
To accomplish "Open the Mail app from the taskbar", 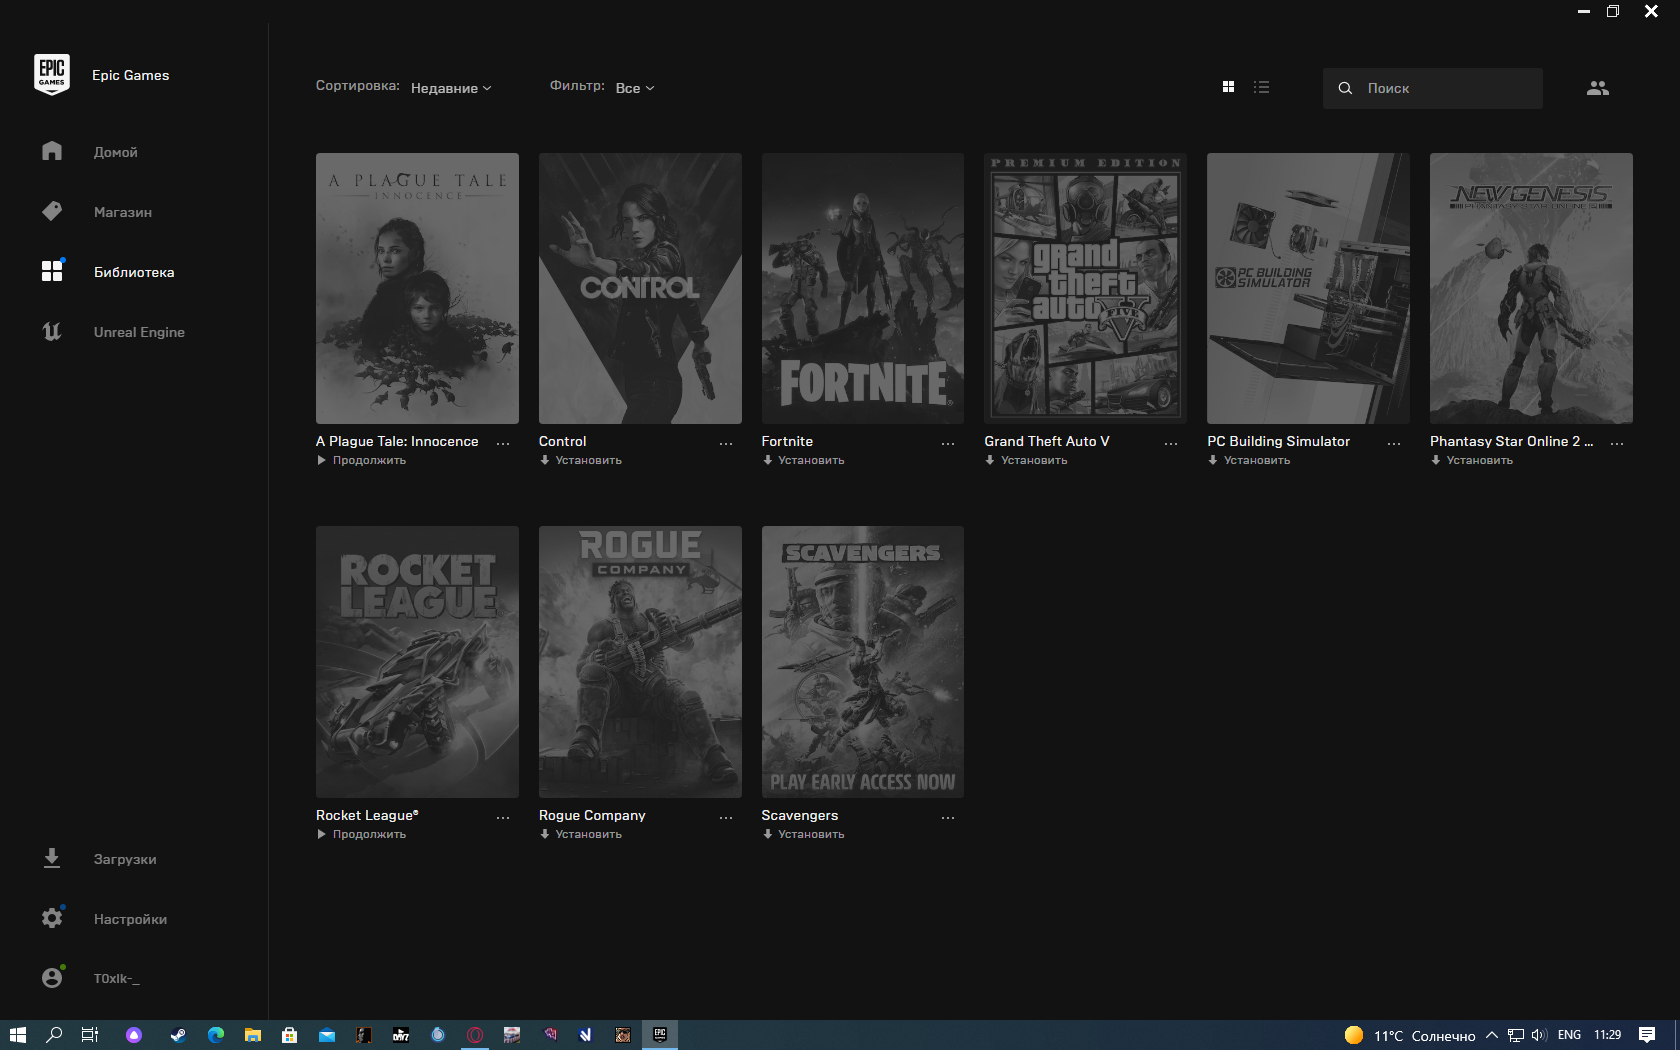I will (x=326, y=1035).
